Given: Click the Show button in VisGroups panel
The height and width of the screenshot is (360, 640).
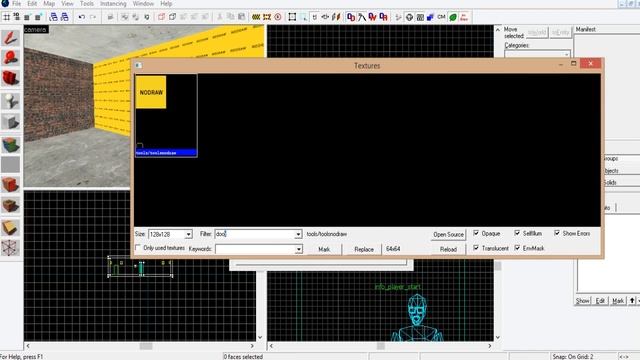Looking at the screenshot, I should click(x=582, y=301).
